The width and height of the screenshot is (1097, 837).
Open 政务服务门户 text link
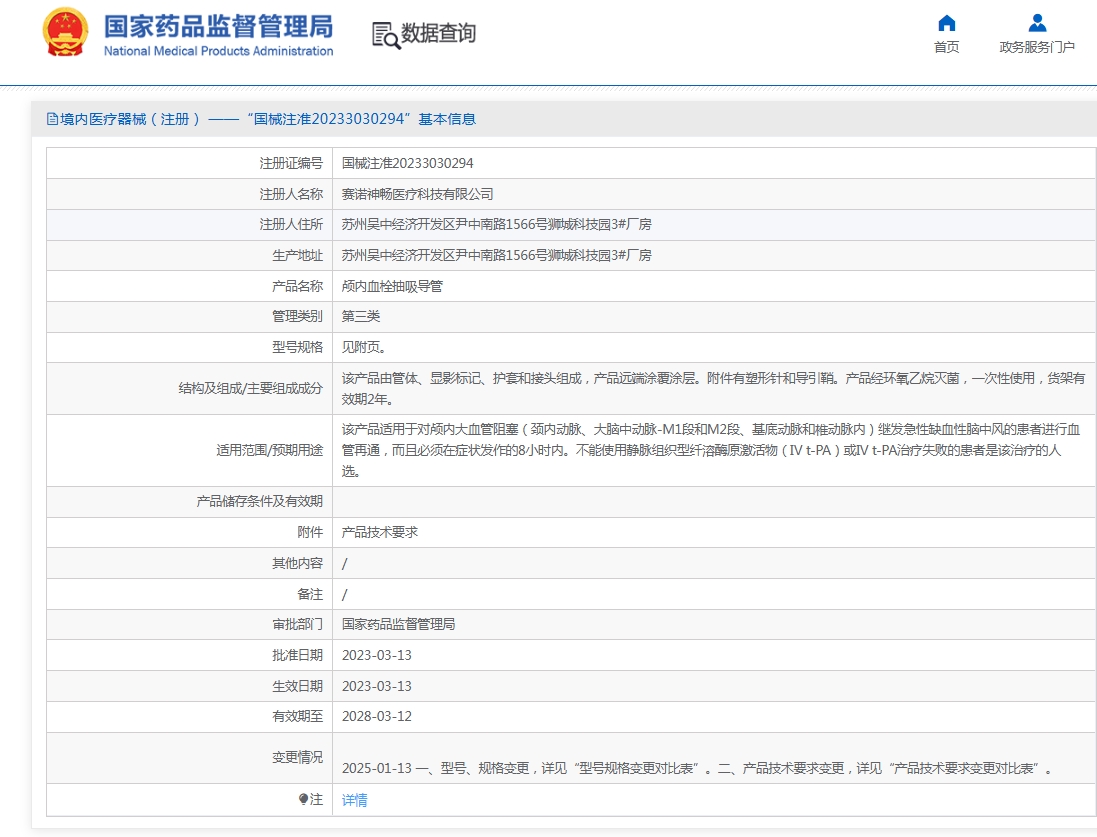pos(1037,47)
